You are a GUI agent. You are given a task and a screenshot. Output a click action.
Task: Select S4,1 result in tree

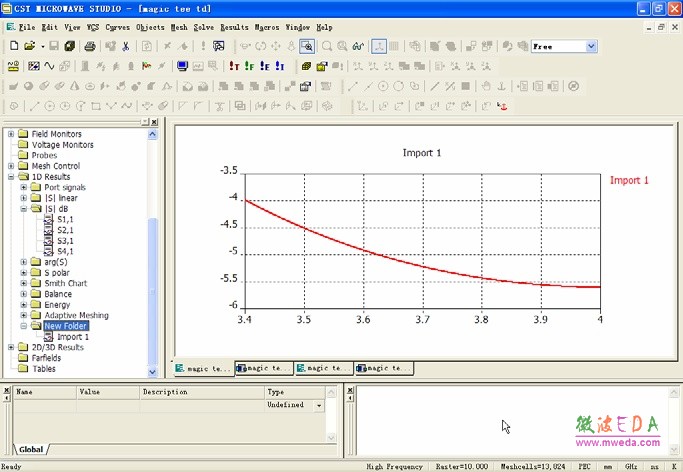(x=65, y=251)
